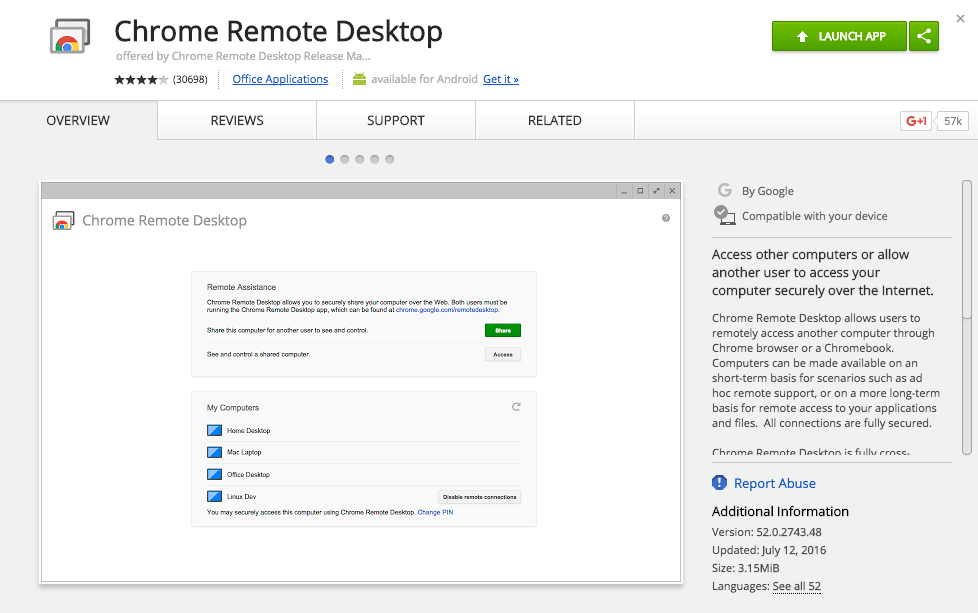Click the Change PIN link
This screenshot has height=613, width=978.
click(435, 513)
